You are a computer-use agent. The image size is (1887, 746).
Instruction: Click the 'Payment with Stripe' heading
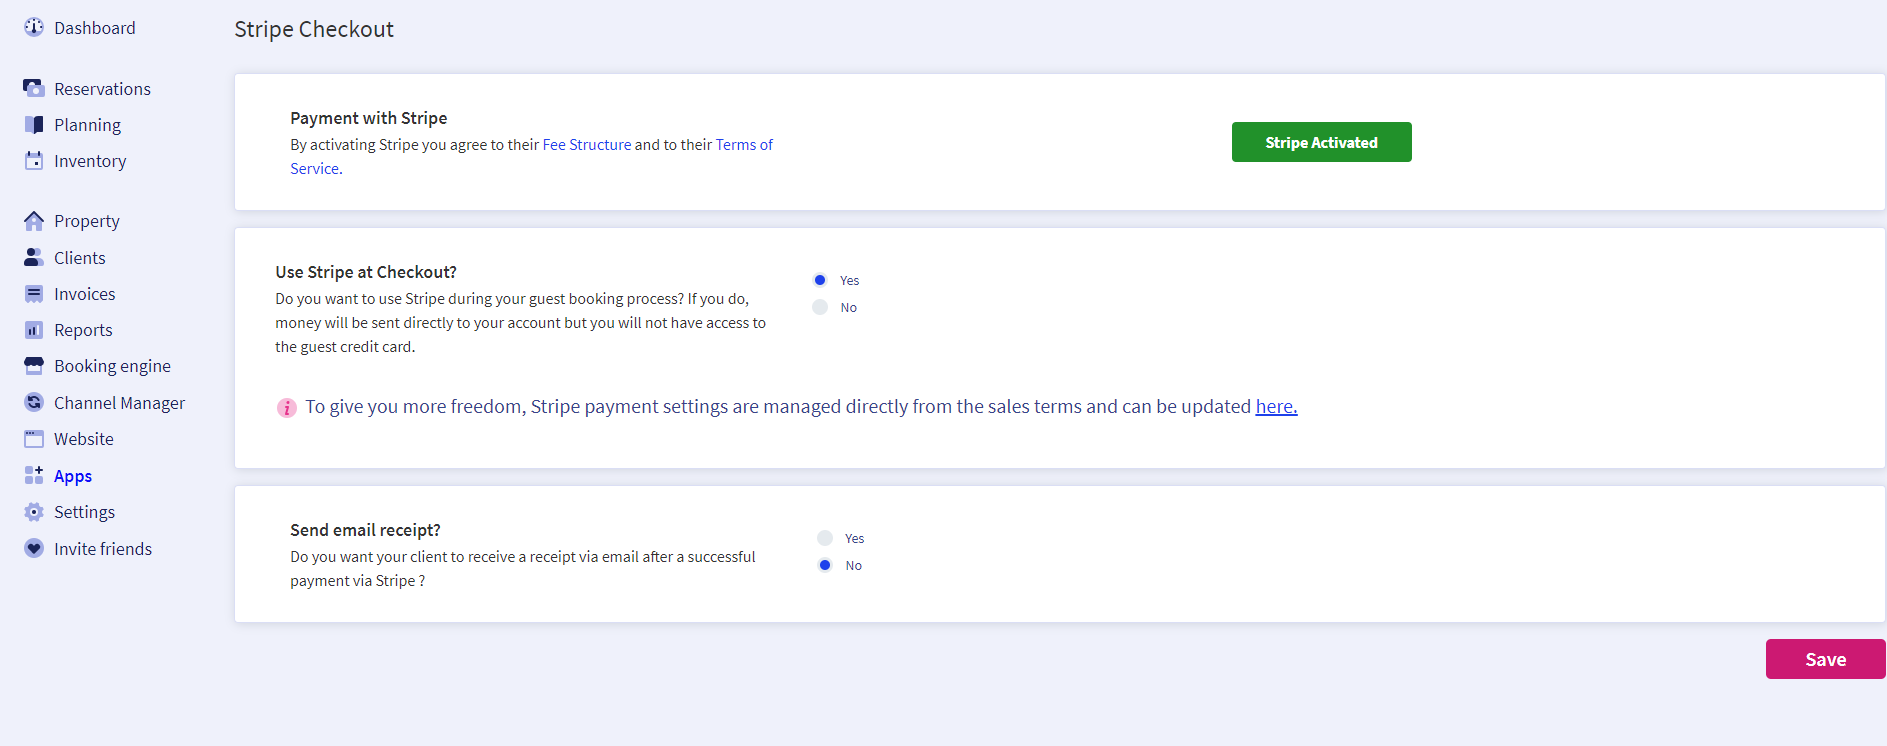[x=369, y=118]
